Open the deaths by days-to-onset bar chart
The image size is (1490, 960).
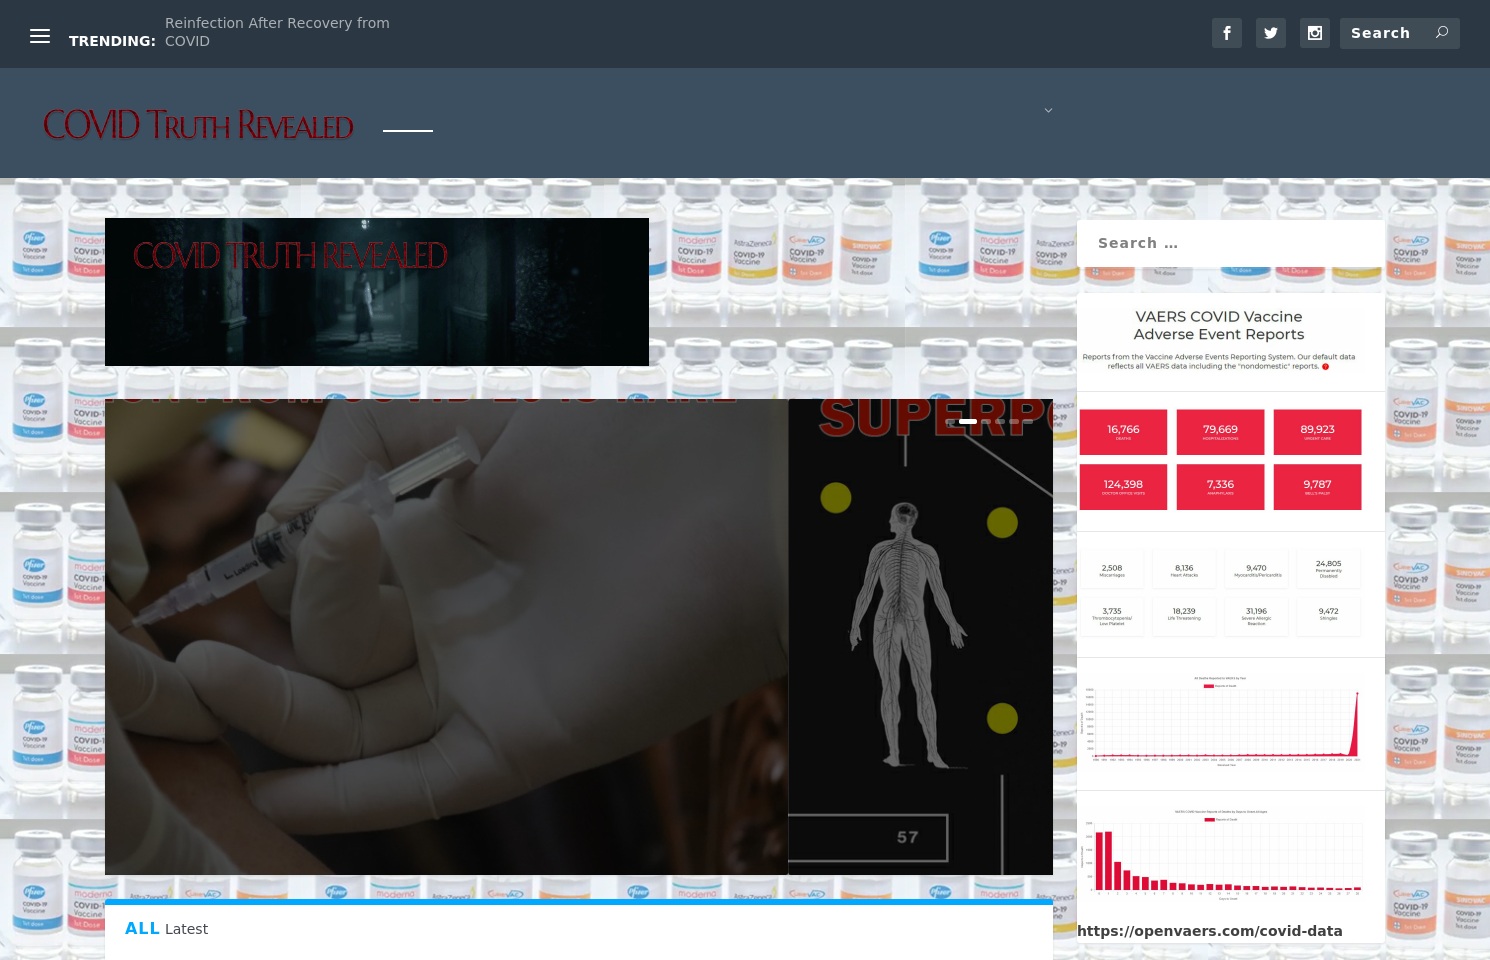click(1221, 853)
